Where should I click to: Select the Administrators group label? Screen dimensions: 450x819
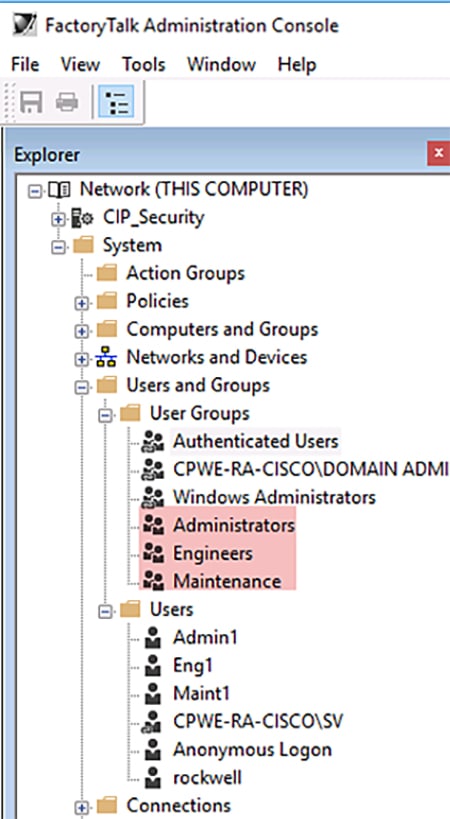(x=234, y=525)
